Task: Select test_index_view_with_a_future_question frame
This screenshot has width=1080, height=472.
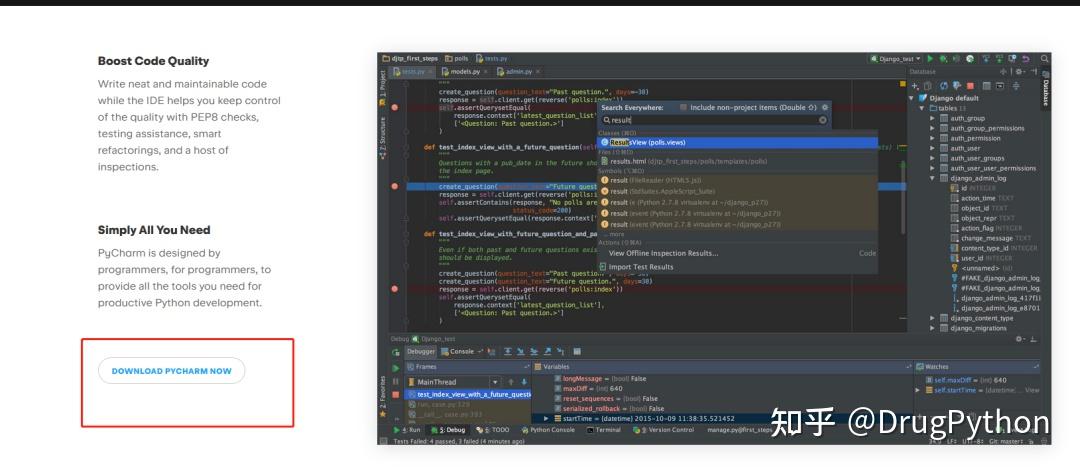Action: [x=468, y=394]
